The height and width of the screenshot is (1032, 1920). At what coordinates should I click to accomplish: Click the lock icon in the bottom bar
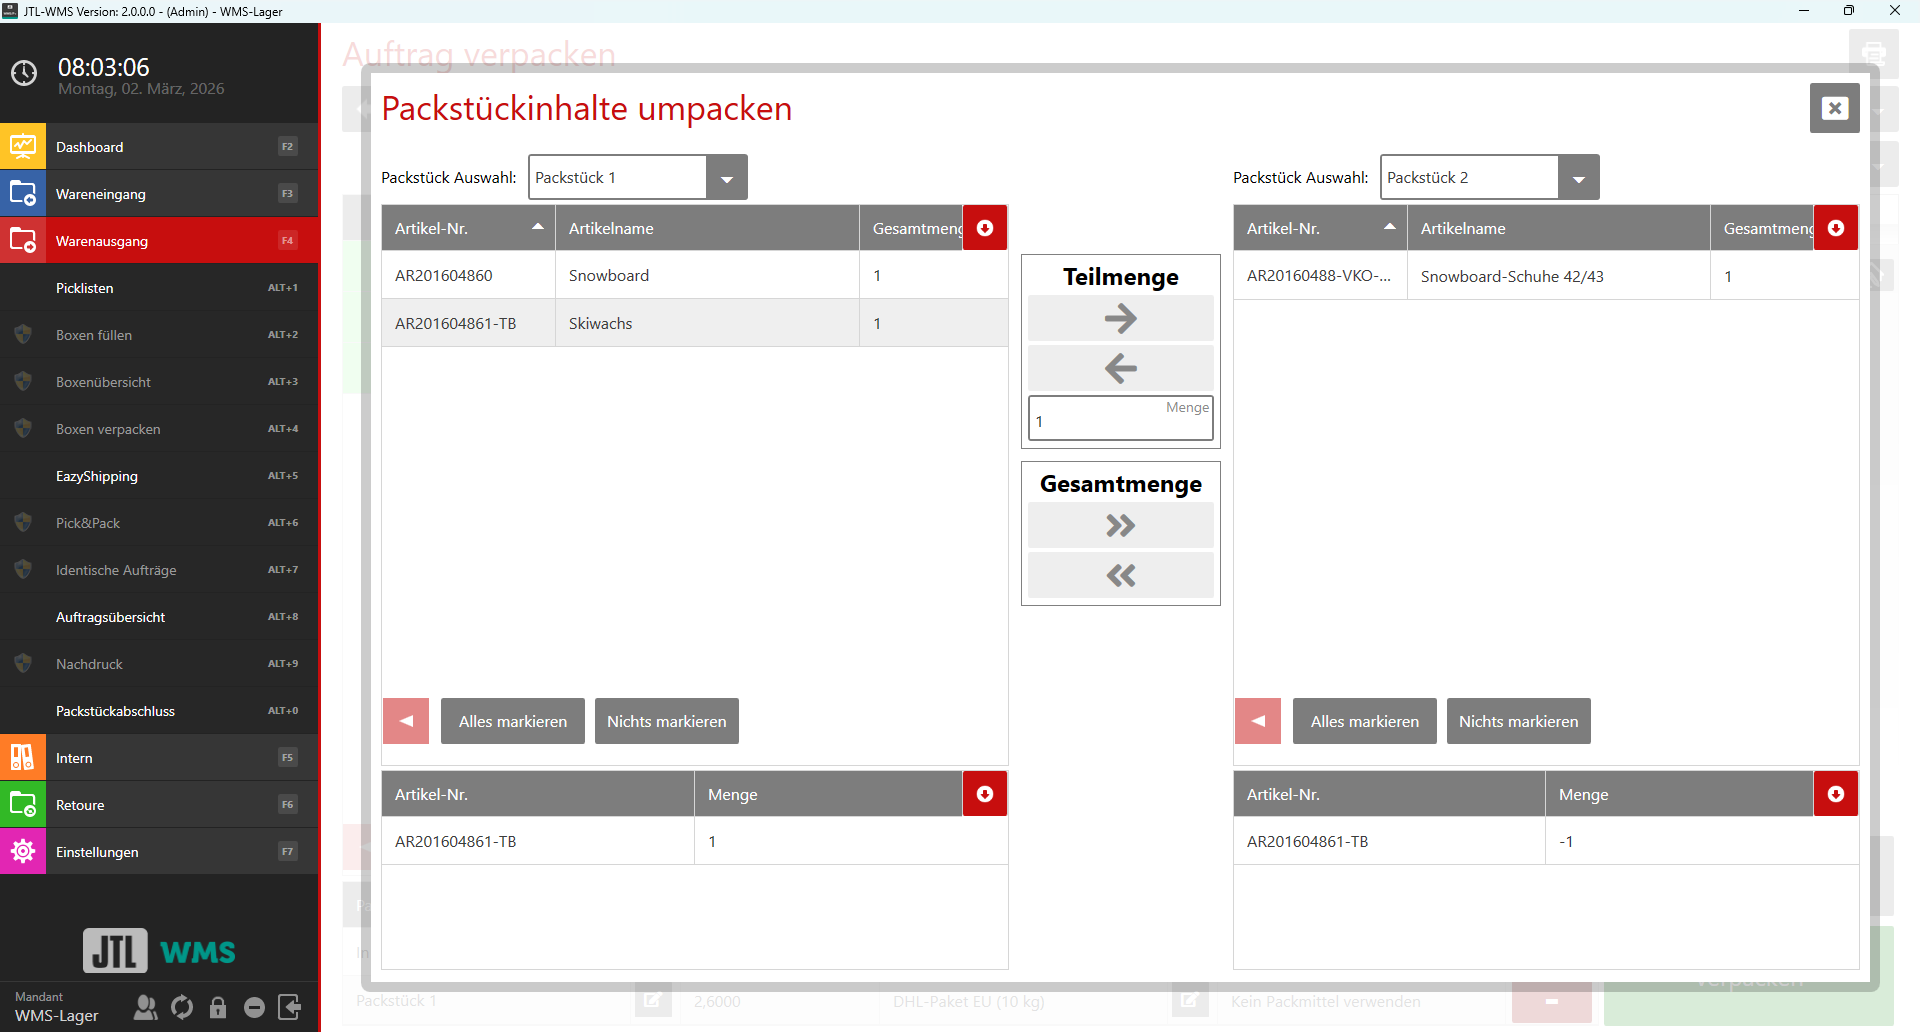point(218,1007)
